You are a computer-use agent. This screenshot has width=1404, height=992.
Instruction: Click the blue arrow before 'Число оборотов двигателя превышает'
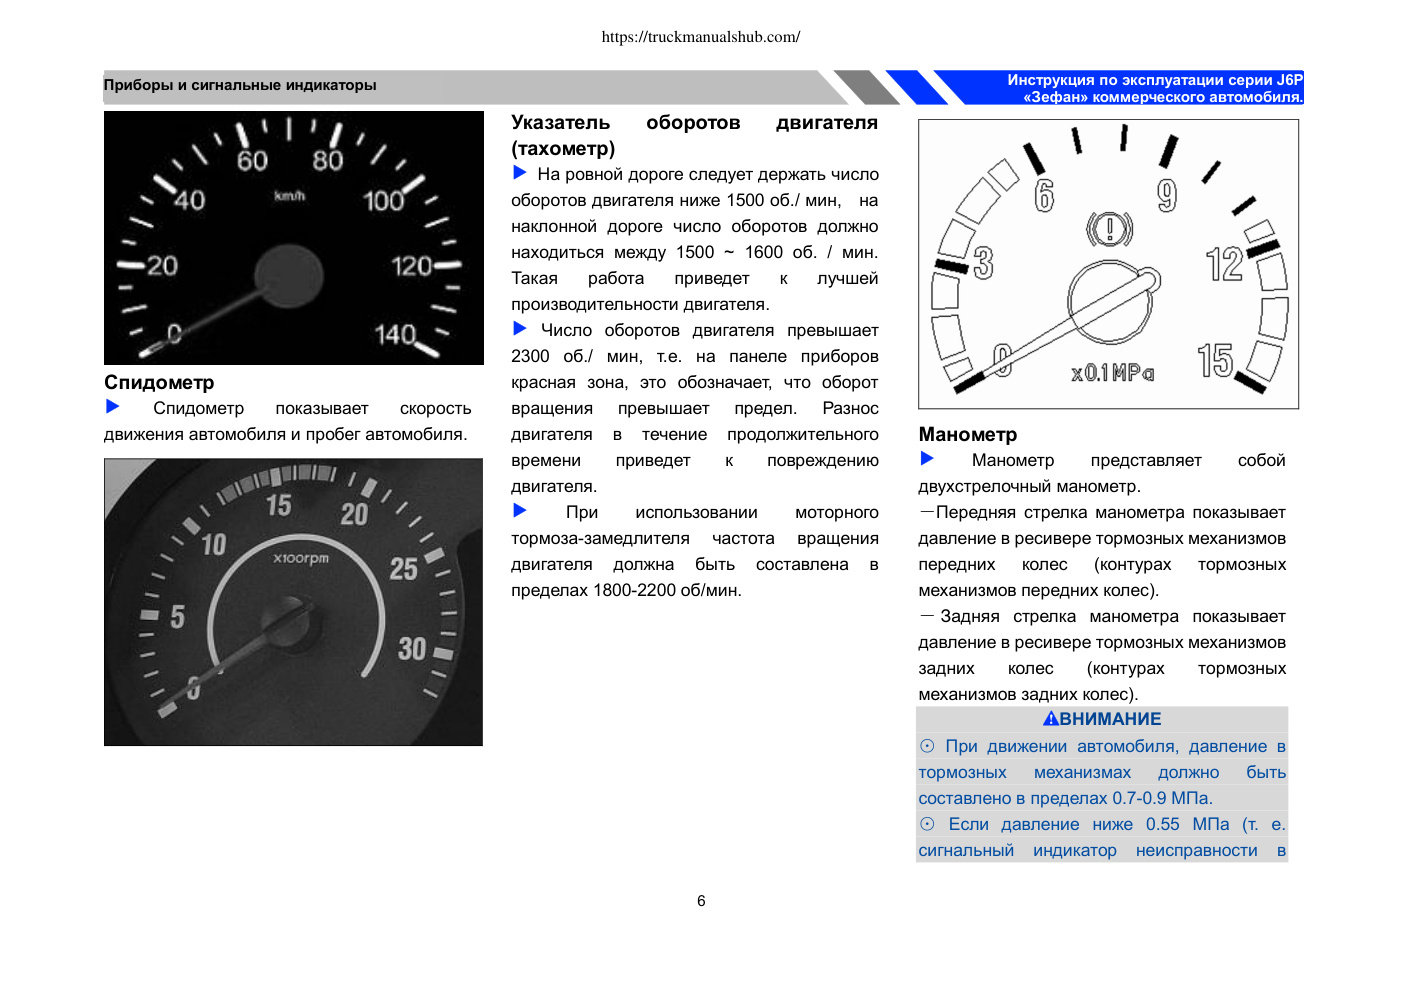click(520, 329)
